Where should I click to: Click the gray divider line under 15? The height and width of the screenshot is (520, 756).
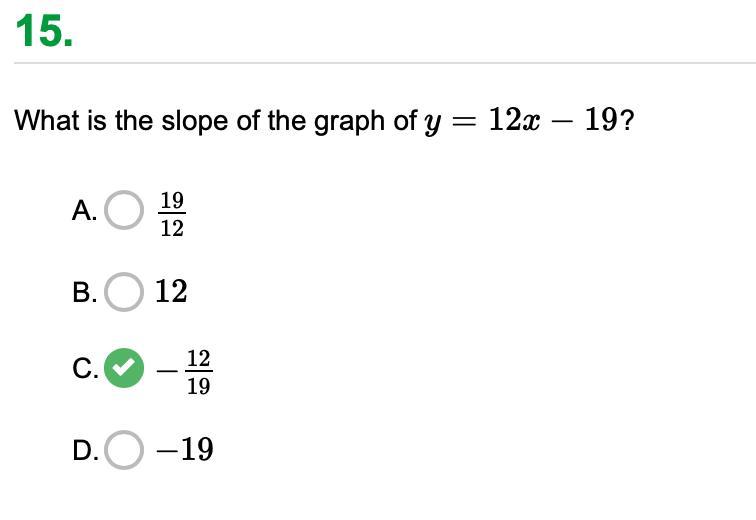[x=385, y=63]
